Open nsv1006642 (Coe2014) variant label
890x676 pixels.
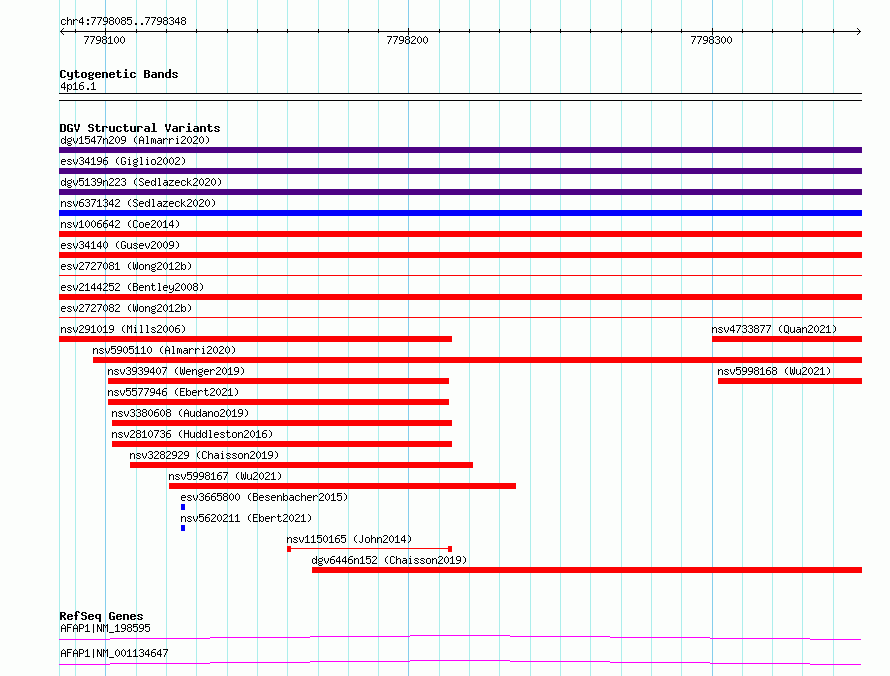coord(120,224)
